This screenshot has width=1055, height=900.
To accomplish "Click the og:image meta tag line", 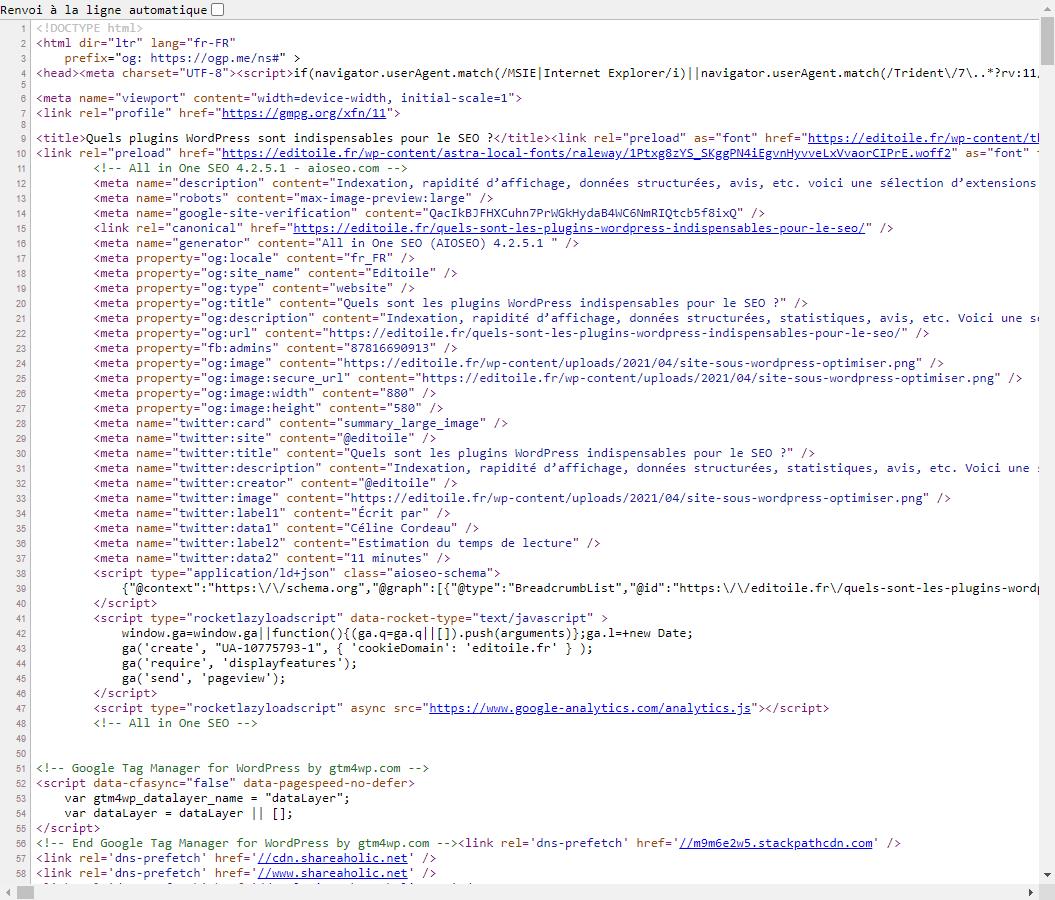I will pyautogui.click(x=400, y=363).
